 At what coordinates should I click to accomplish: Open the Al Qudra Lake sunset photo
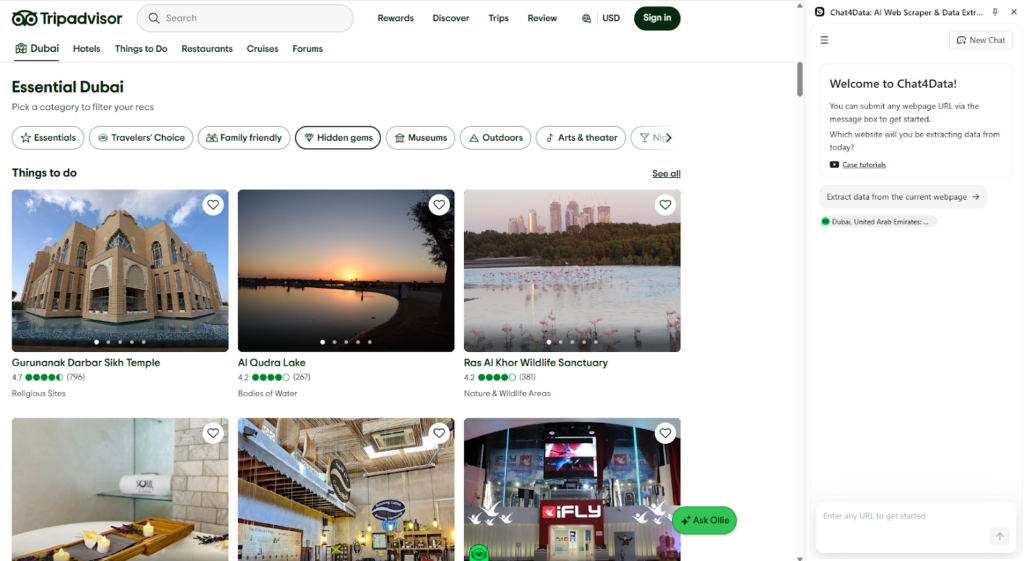[346, 271]
